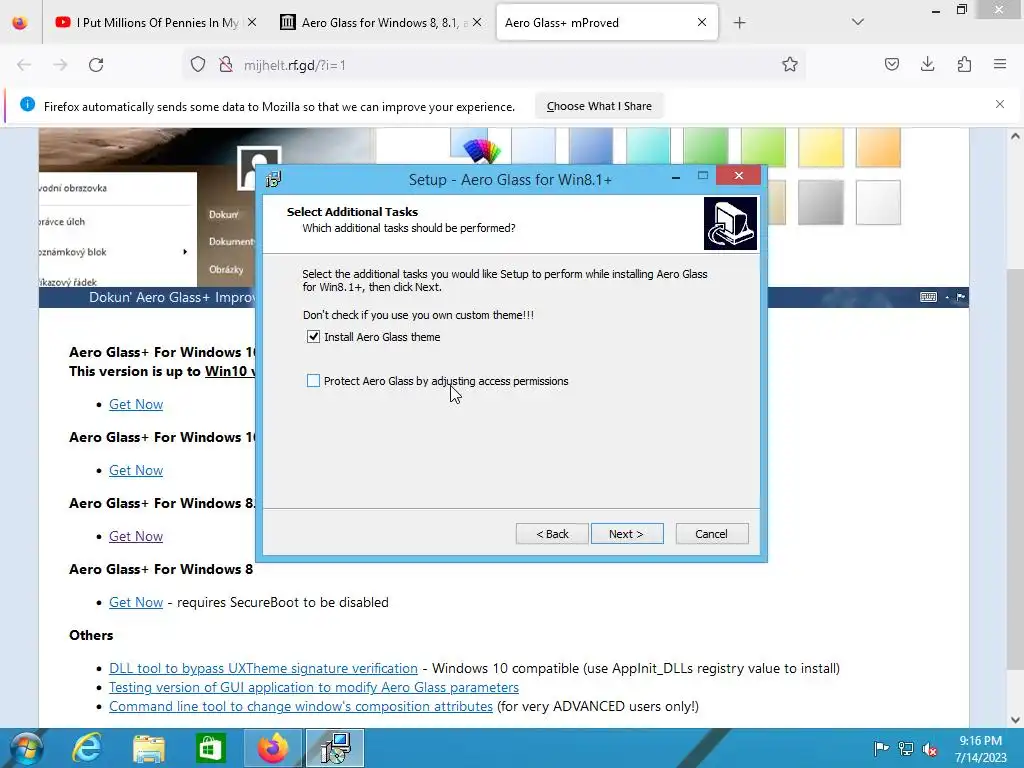
Task: Reload the current page
Action: pos(96,65)
